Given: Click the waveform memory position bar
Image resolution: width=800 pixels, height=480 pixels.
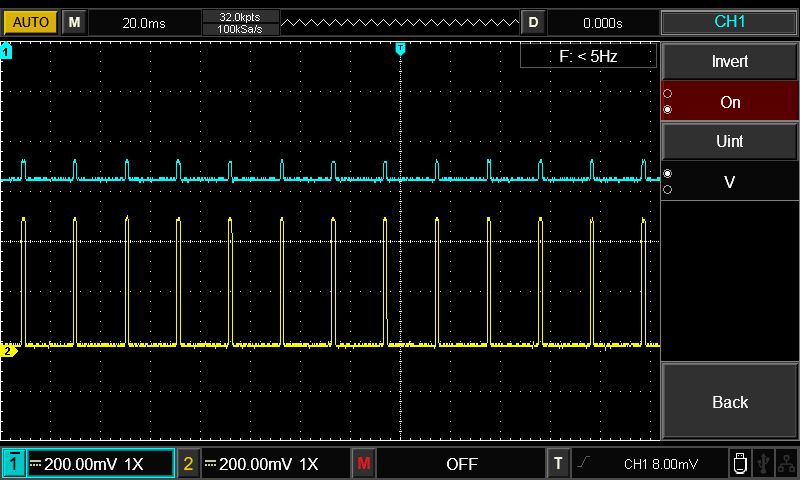Looking at the screenshot, I should point(400,22).
